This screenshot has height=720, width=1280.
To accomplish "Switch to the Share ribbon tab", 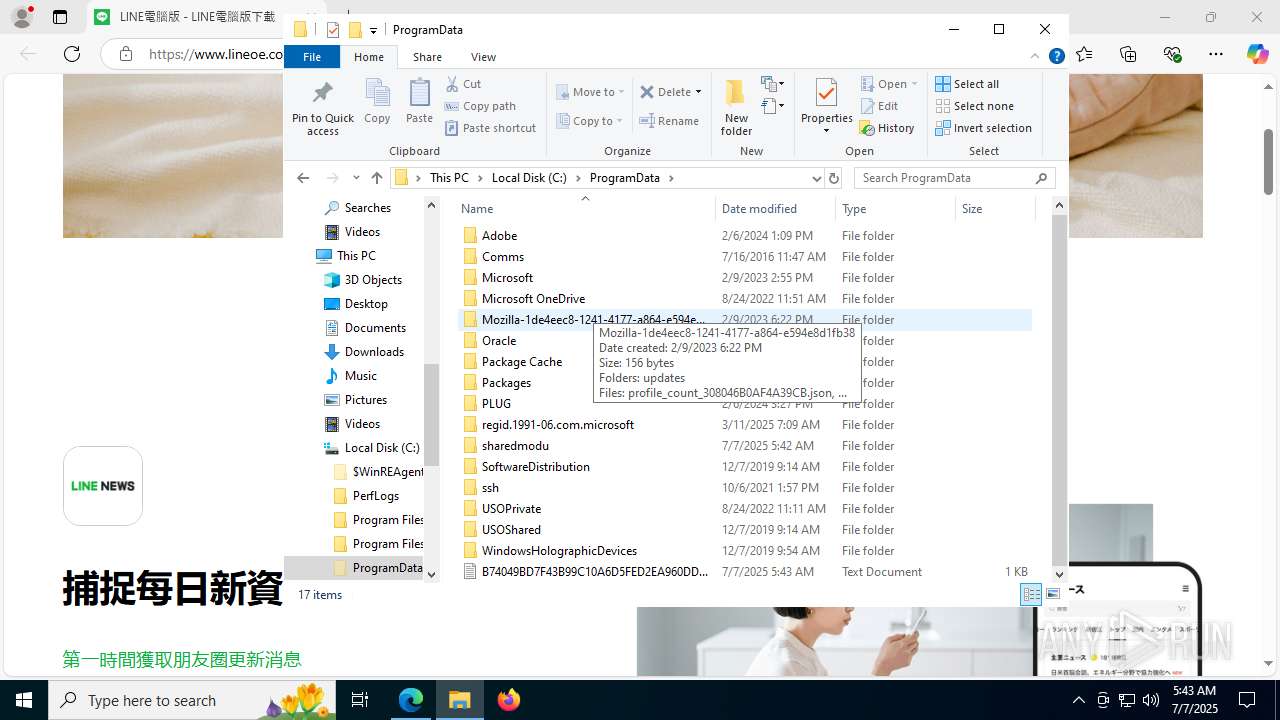I will point(427,57).
